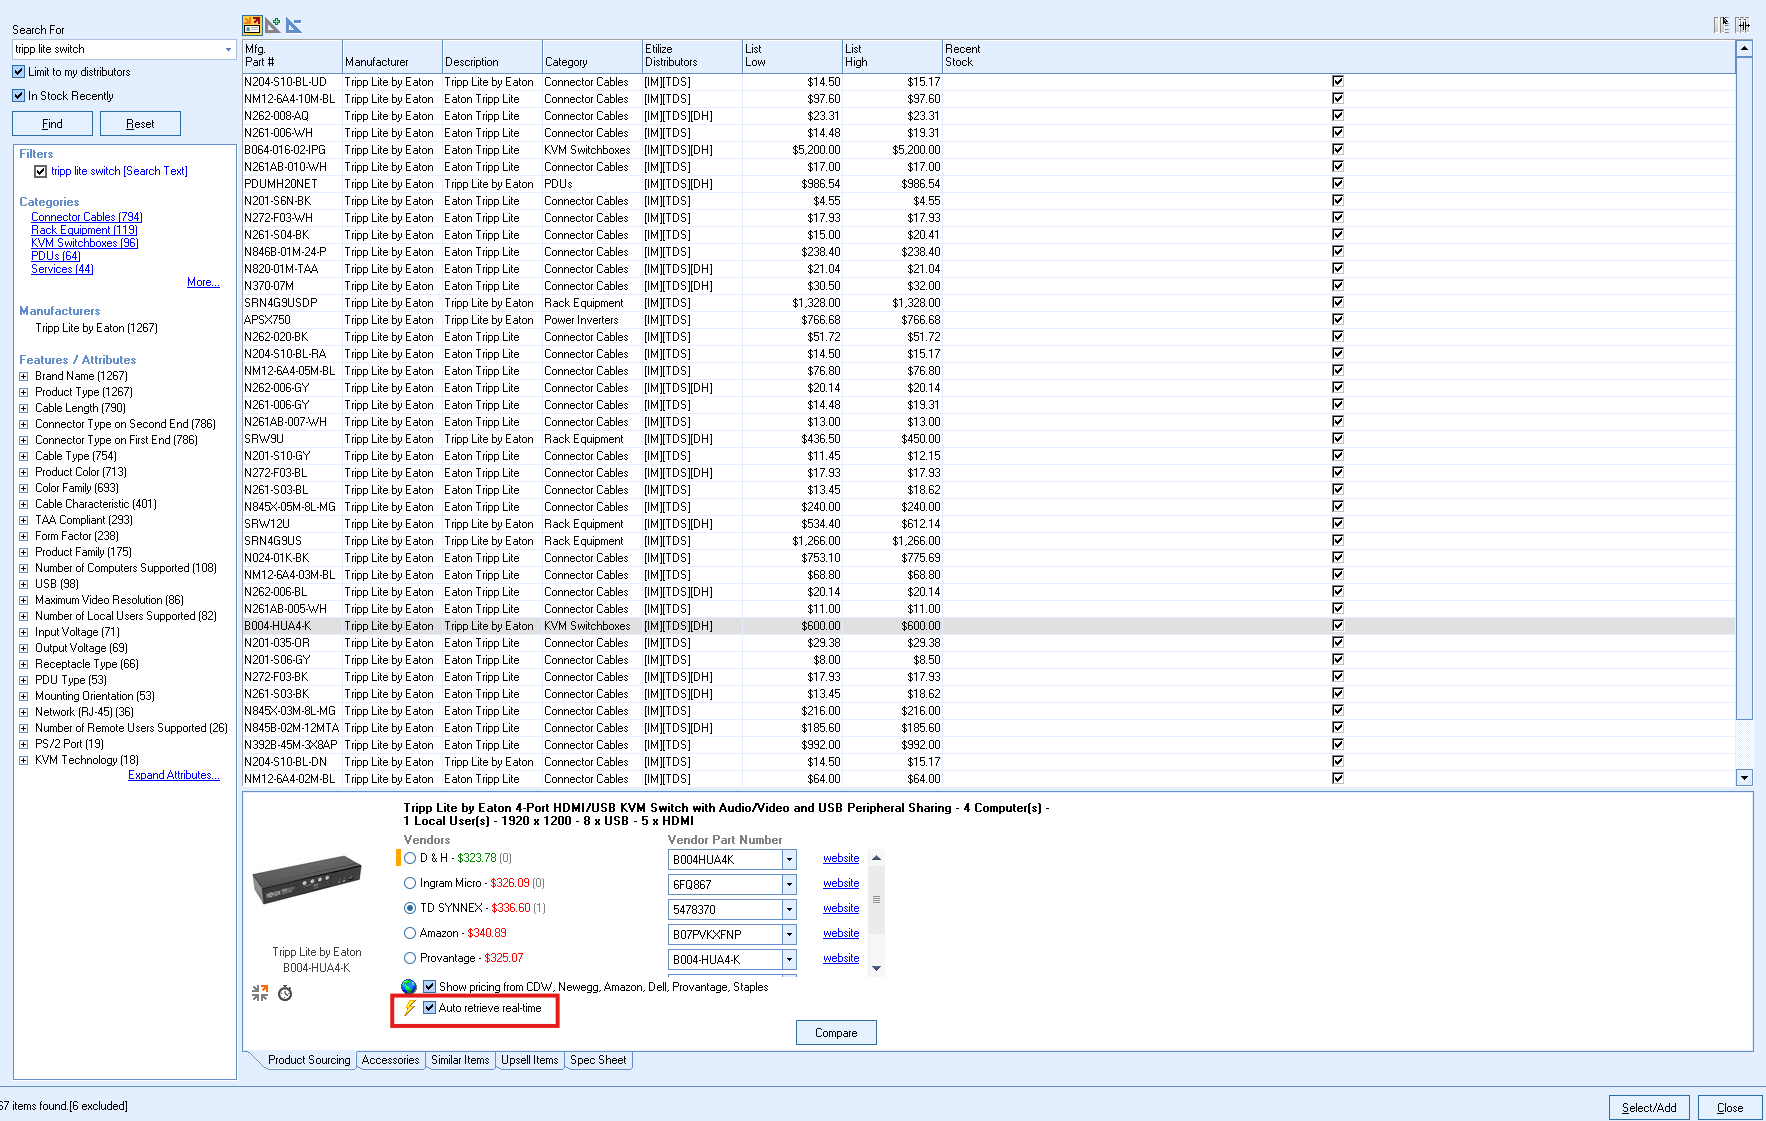Click the results grid vertical scrollbar track
The image size is (1766, 1121).
tap(1744, 740)
